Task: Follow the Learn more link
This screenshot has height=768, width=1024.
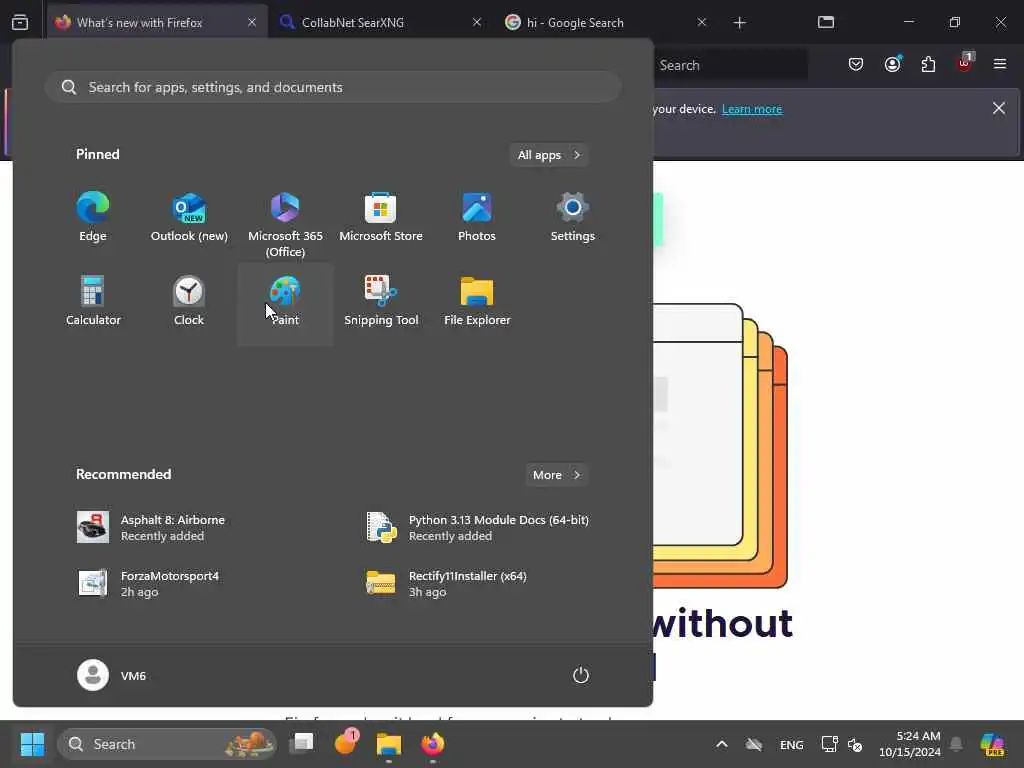Action: [x=752, y=109]
